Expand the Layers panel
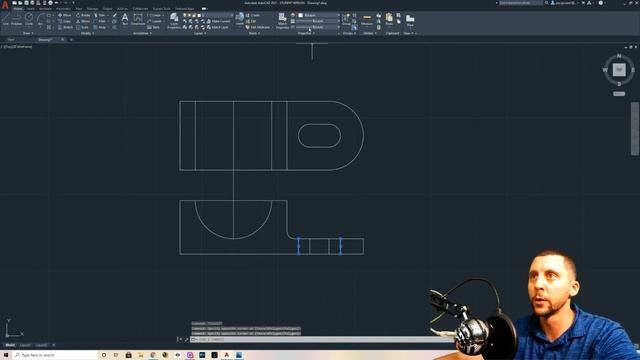The image size is (640, 360). (x=200, y=33)
